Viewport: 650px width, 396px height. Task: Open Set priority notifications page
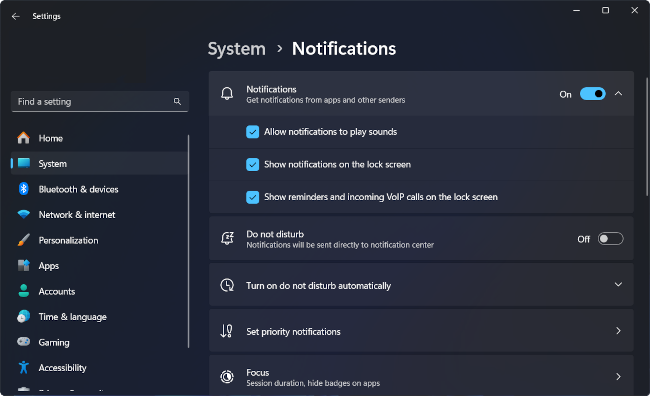(x=421, y=331)
